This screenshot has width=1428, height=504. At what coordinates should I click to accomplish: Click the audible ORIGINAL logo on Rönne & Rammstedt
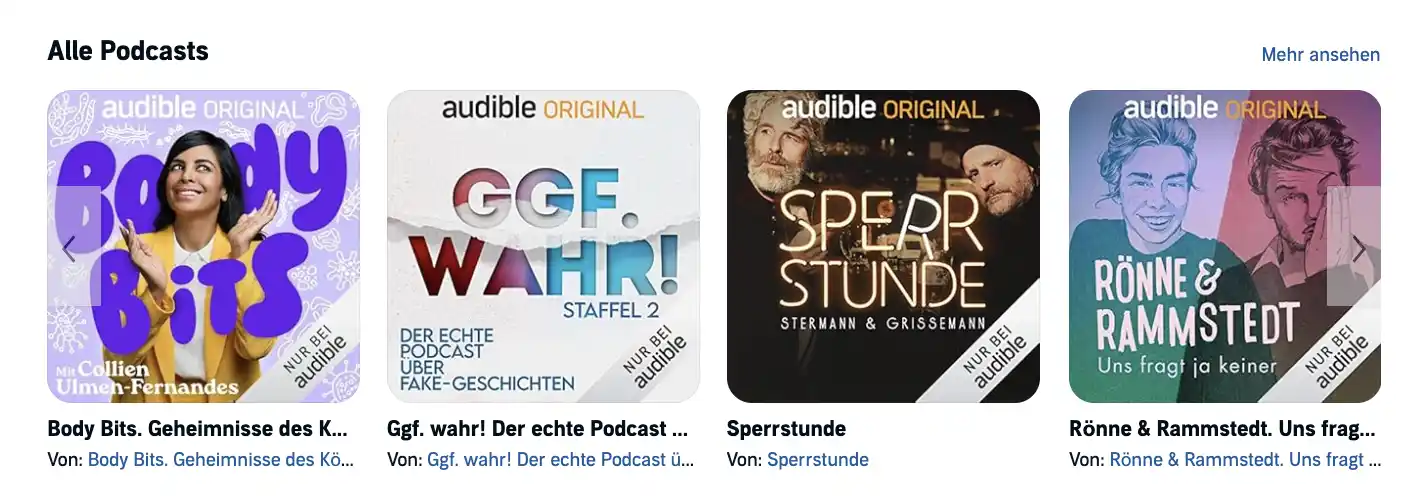[1224, 109]
